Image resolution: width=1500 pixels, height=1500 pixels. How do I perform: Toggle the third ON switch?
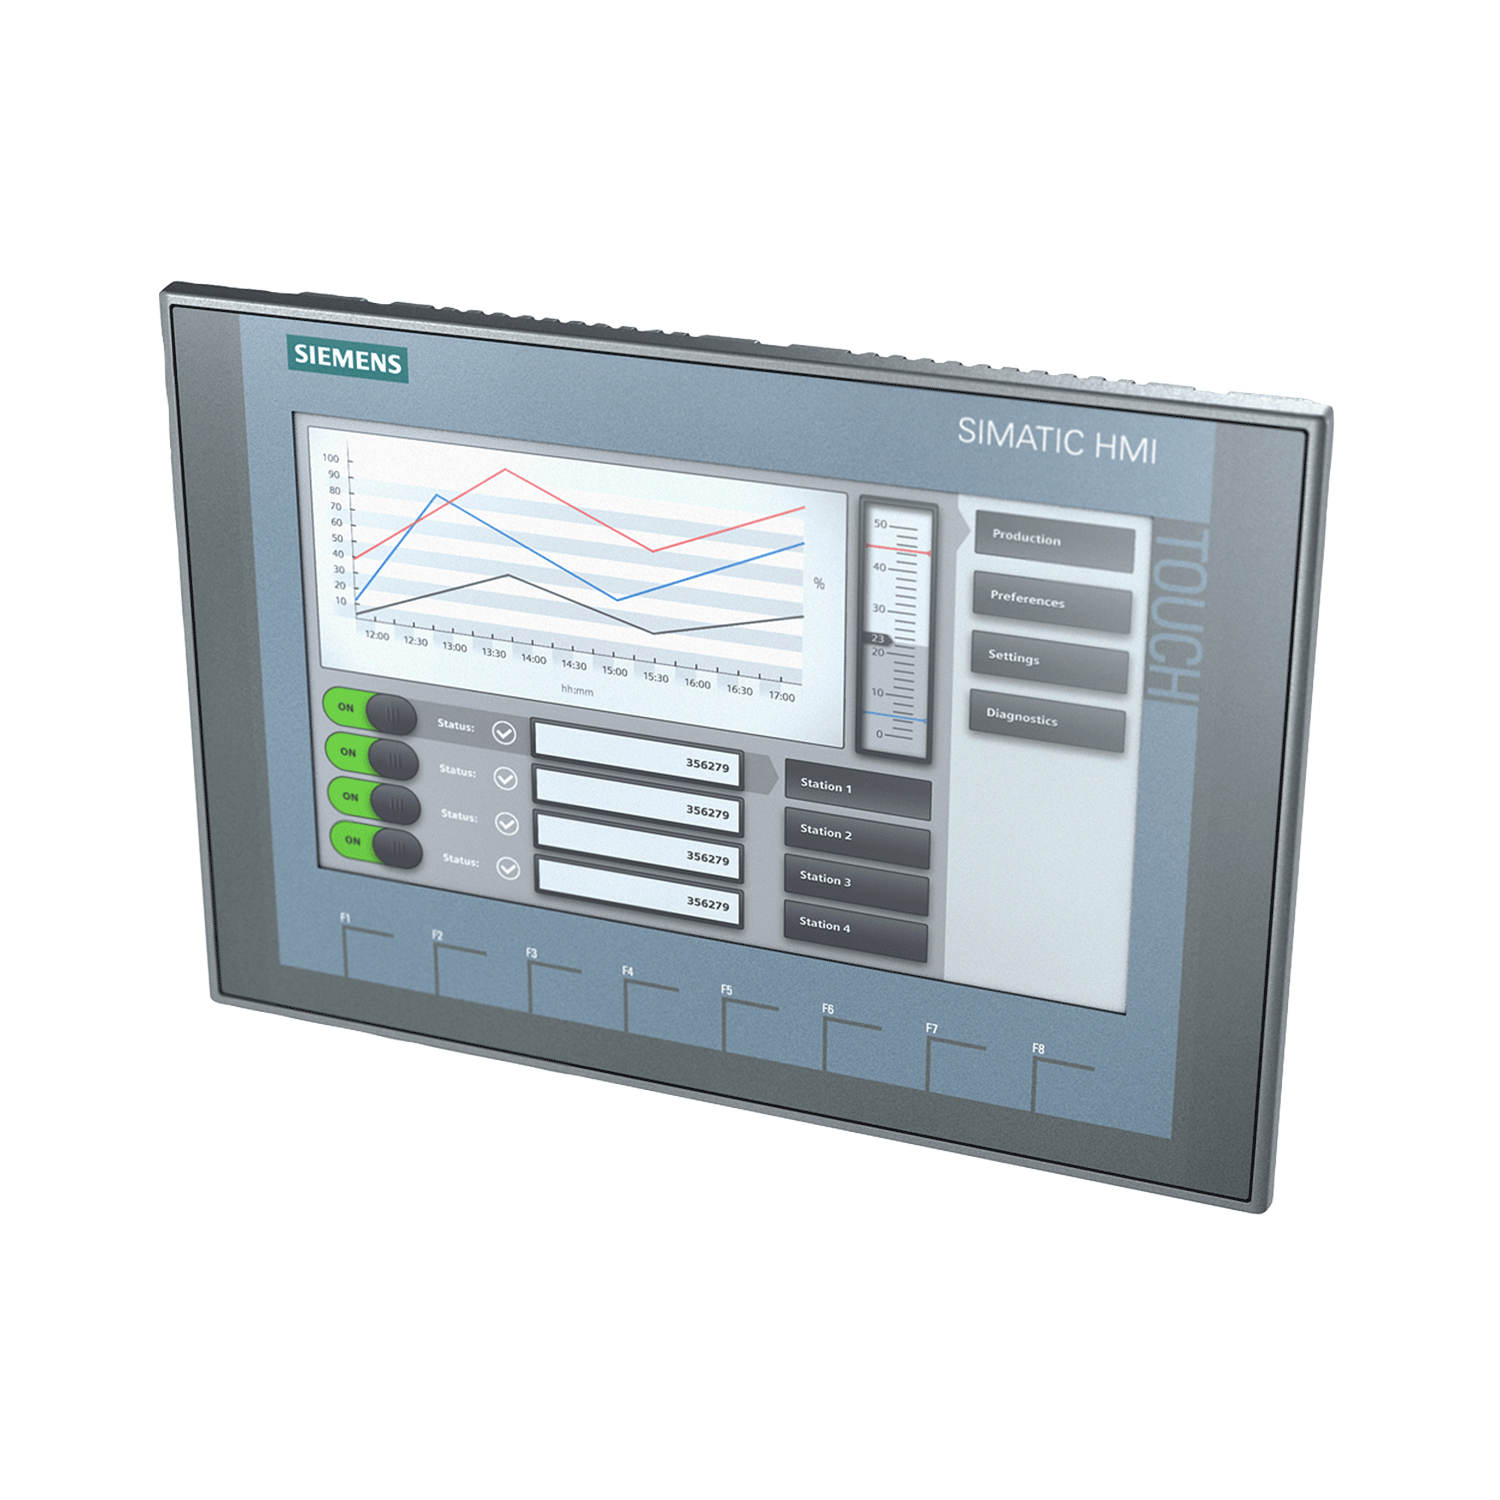pos(374,800)
